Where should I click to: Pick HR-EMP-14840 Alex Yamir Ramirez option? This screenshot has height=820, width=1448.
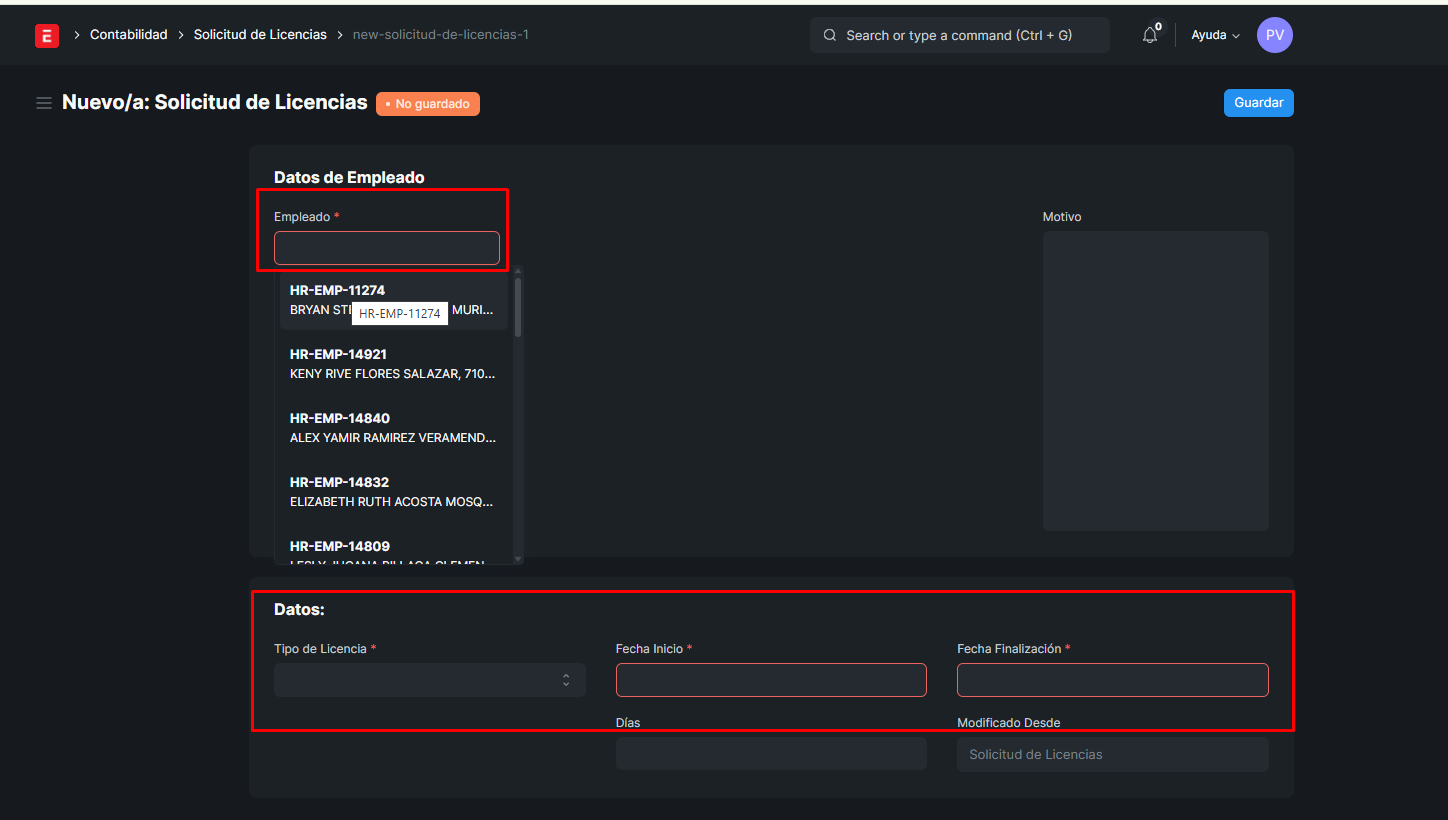pyautogui.click(x=392, y=428)
